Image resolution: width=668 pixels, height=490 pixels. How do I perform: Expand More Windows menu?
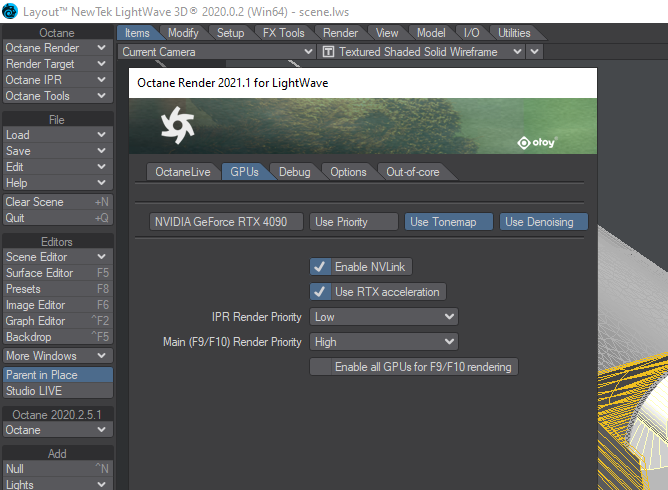click(58, 356)
